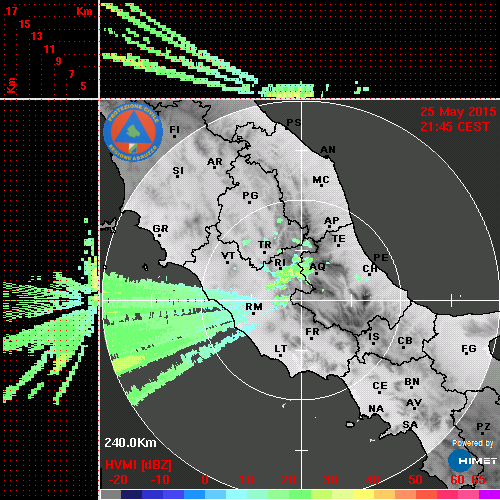This screenshot has height=500, width=500.
Task: Click the 7 height axis label
Action: 71,74
